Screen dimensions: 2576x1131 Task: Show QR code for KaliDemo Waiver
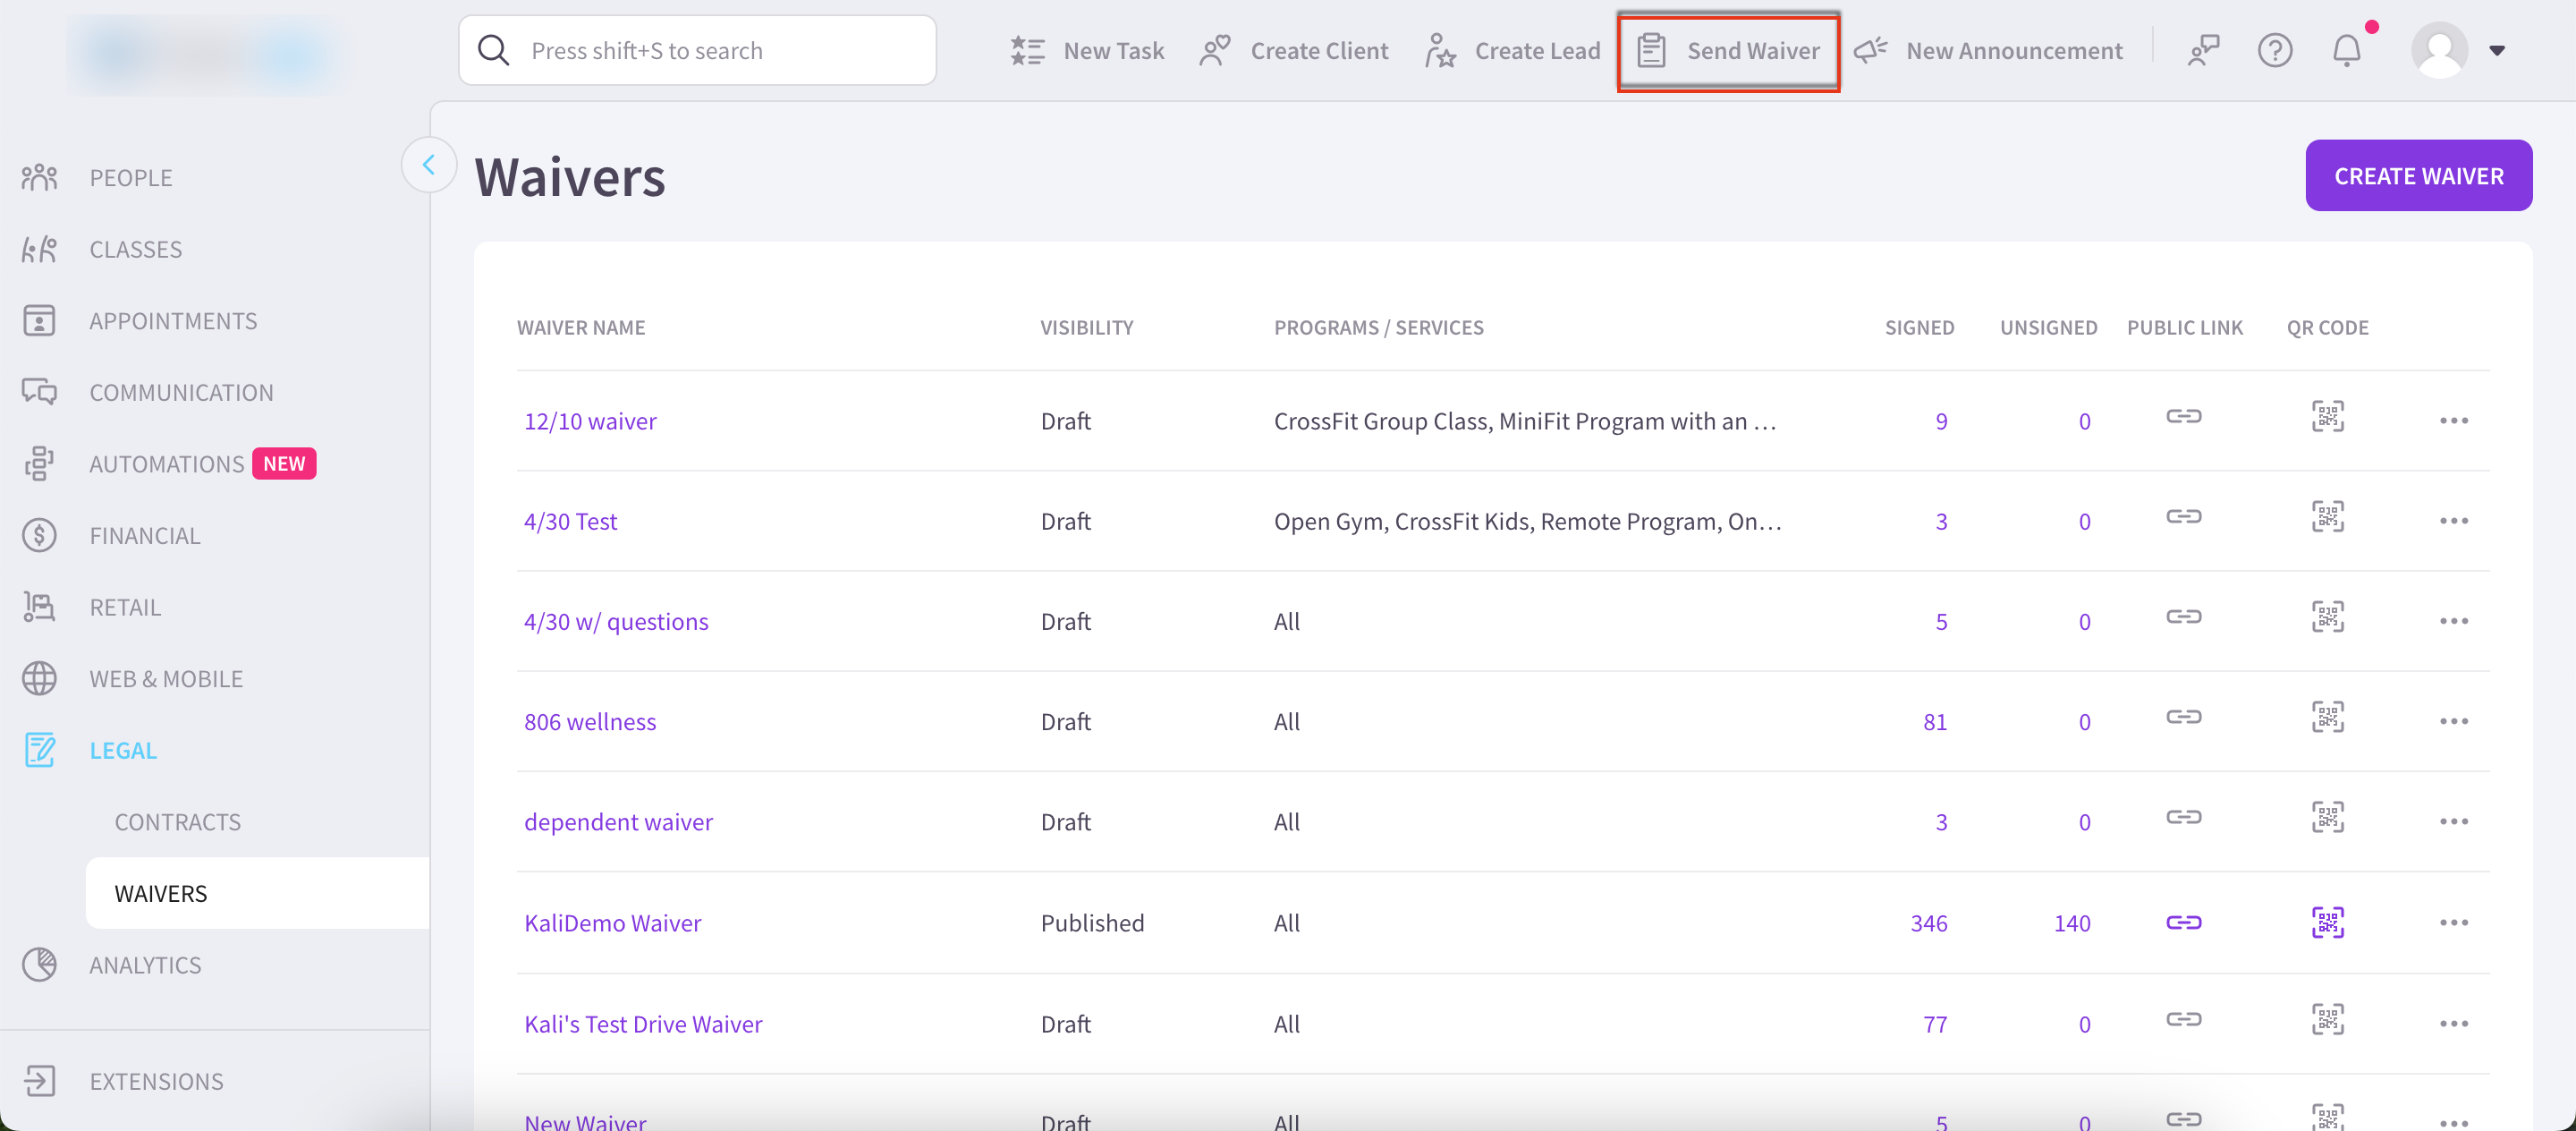pos(2327,922)
